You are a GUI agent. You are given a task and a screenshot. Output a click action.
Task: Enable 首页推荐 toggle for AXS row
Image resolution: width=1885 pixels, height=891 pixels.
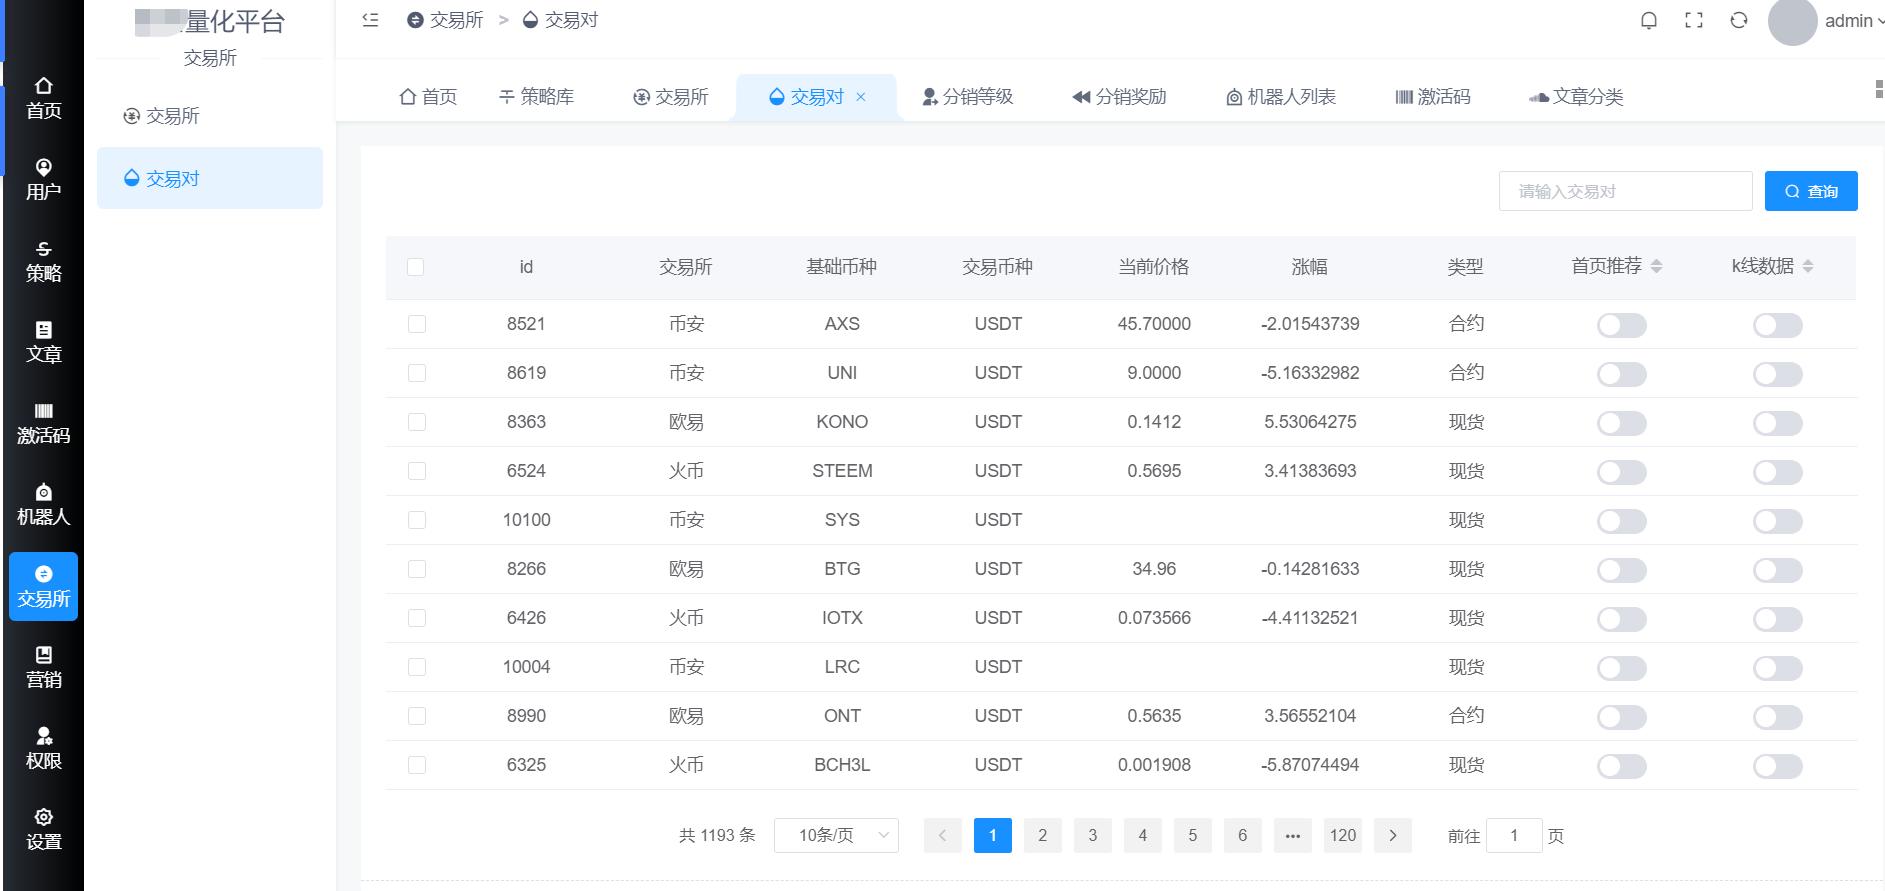pos(1621,325)
